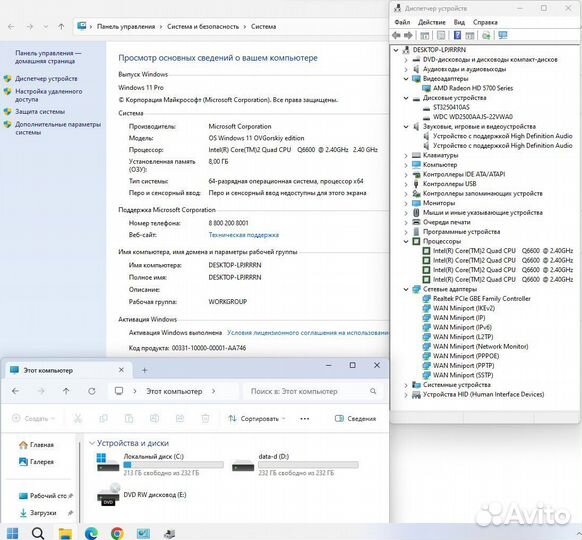
Task: Launch Google Chrome from taskbar
Action: point(117,533)
